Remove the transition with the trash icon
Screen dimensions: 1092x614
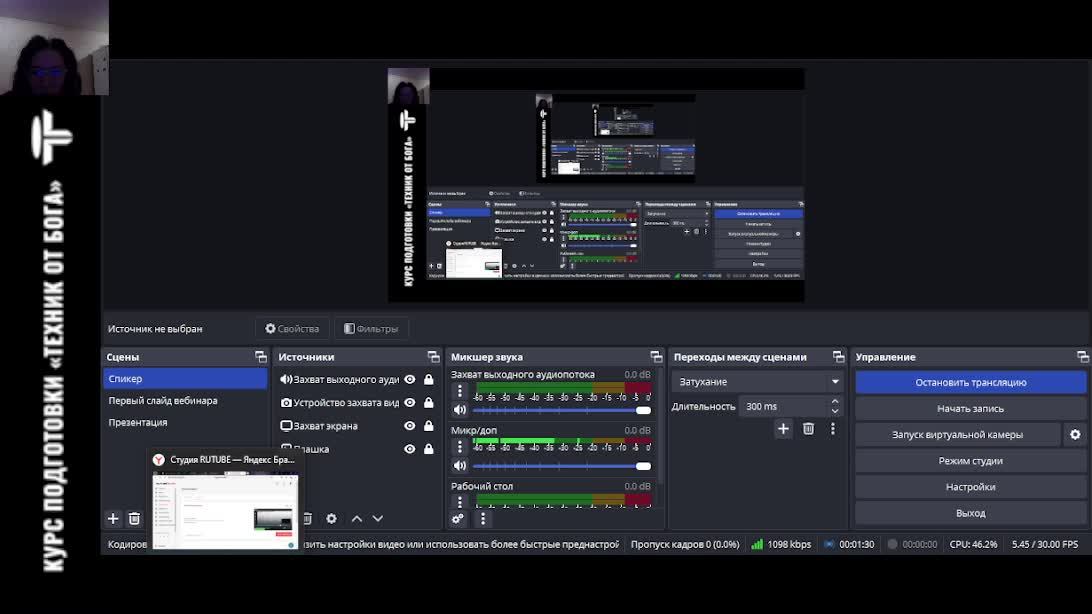[808, 429]
